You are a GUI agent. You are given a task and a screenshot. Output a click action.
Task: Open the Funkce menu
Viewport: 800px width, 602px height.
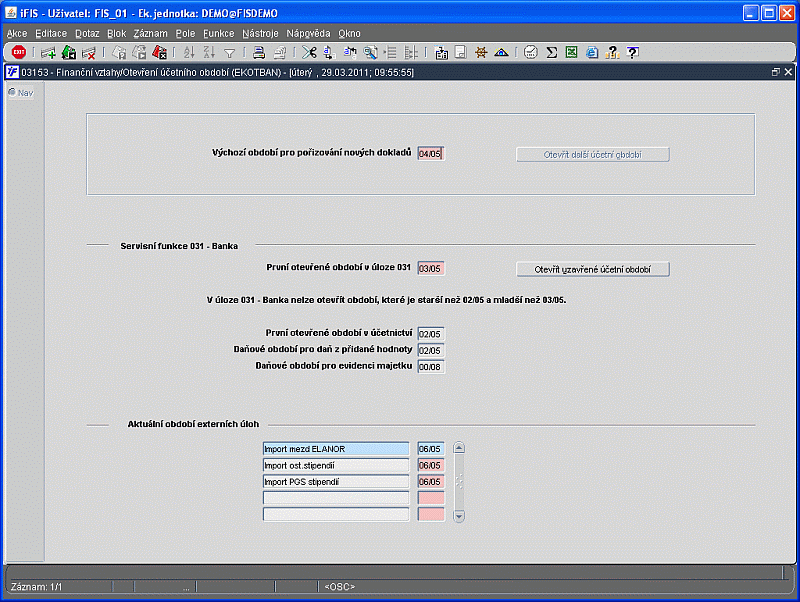[x=218, y=34]
